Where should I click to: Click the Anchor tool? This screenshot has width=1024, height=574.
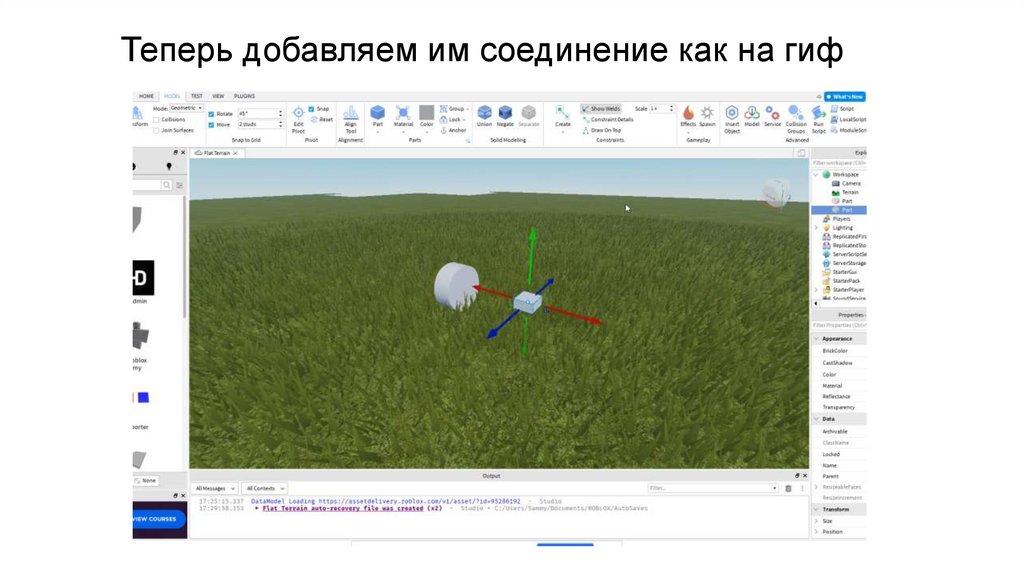[453, 130]
